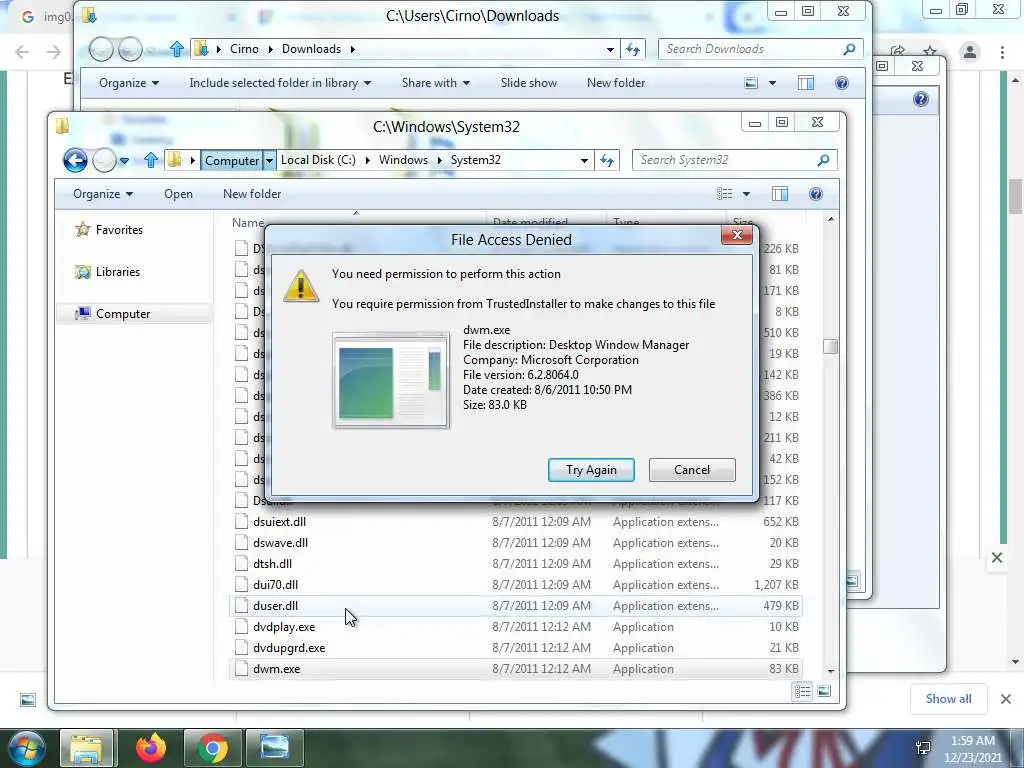Viewport: 1024px width, 768px height.
Task: Switch to large thumbnails view icon in status bar
Action: click(824, 691)
